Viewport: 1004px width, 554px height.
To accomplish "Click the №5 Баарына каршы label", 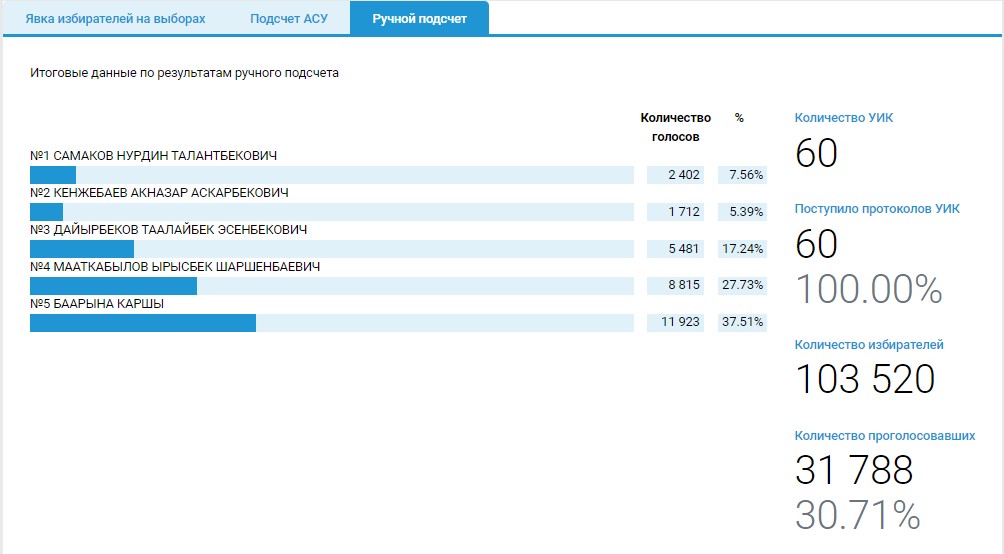I will 97,304.
